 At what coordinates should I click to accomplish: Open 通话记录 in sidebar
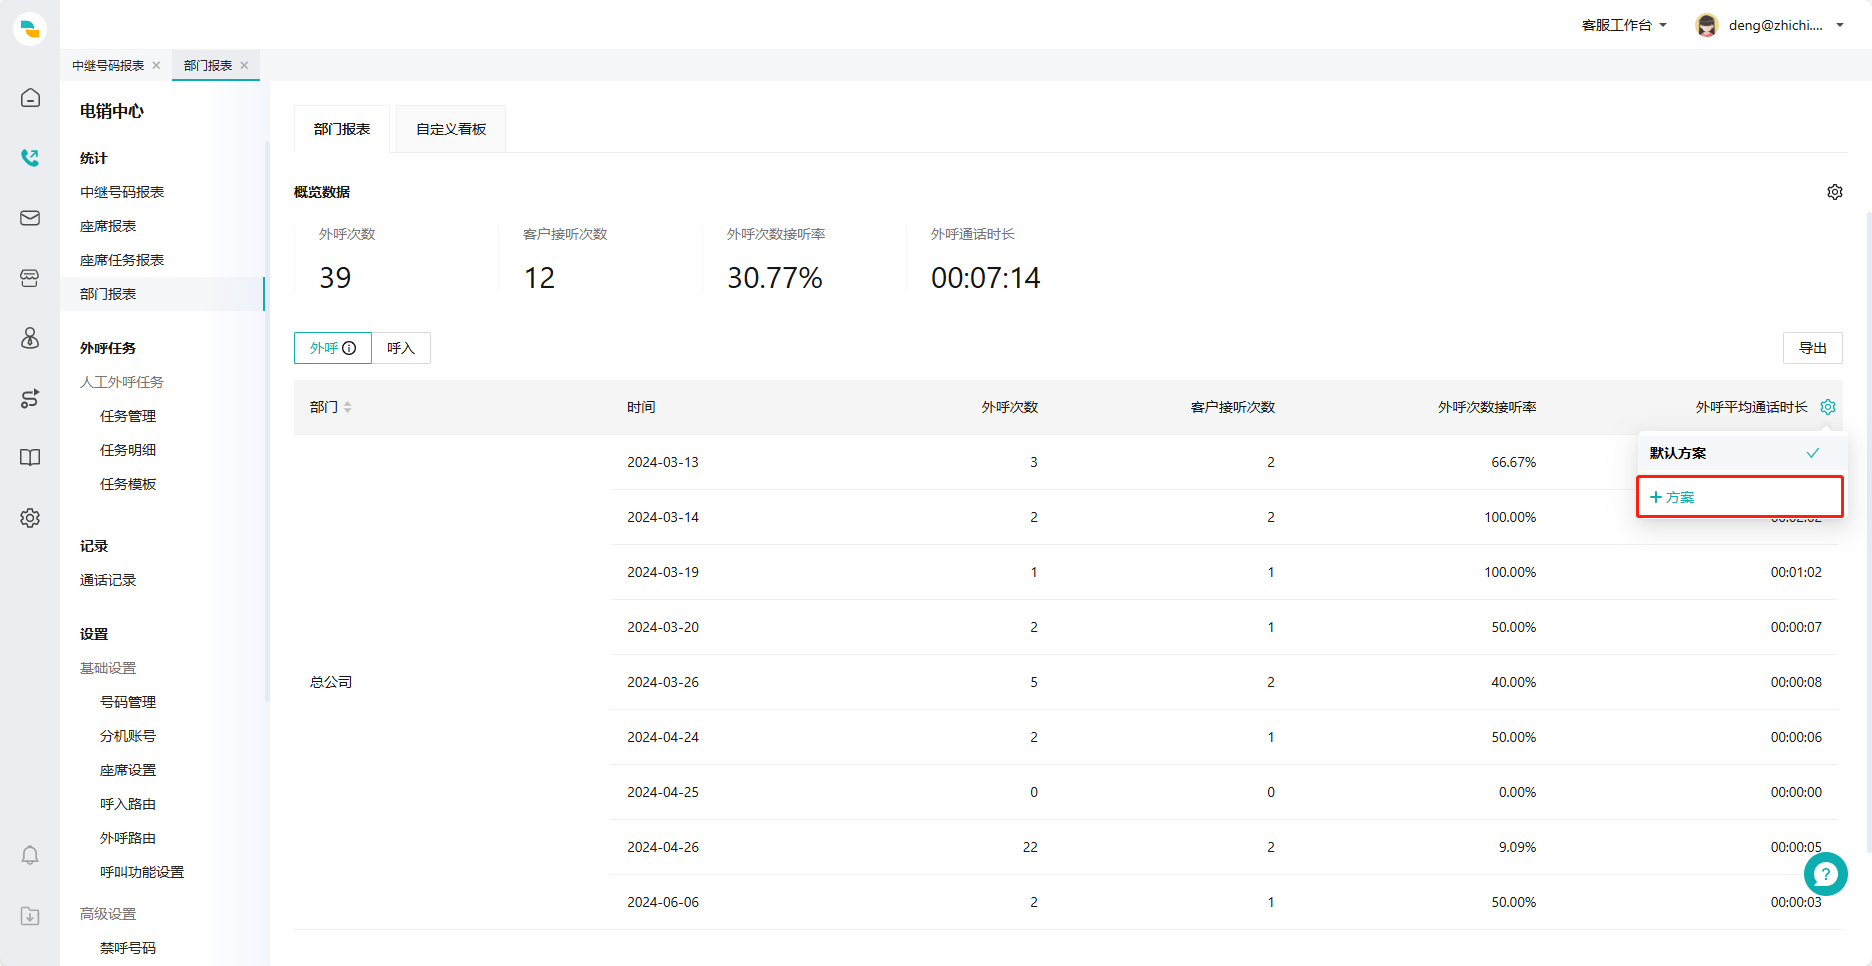108,580
